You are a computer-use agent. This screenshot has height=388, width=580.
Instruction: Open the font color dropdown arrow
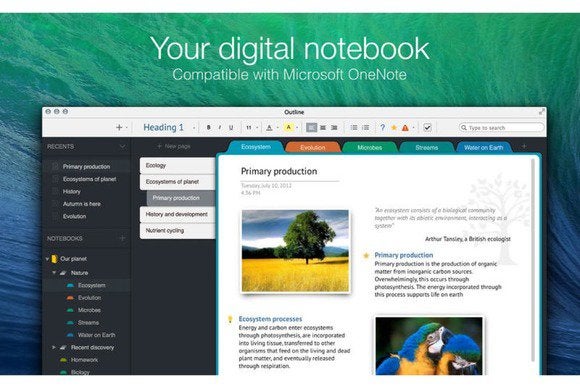pos(278,128)
